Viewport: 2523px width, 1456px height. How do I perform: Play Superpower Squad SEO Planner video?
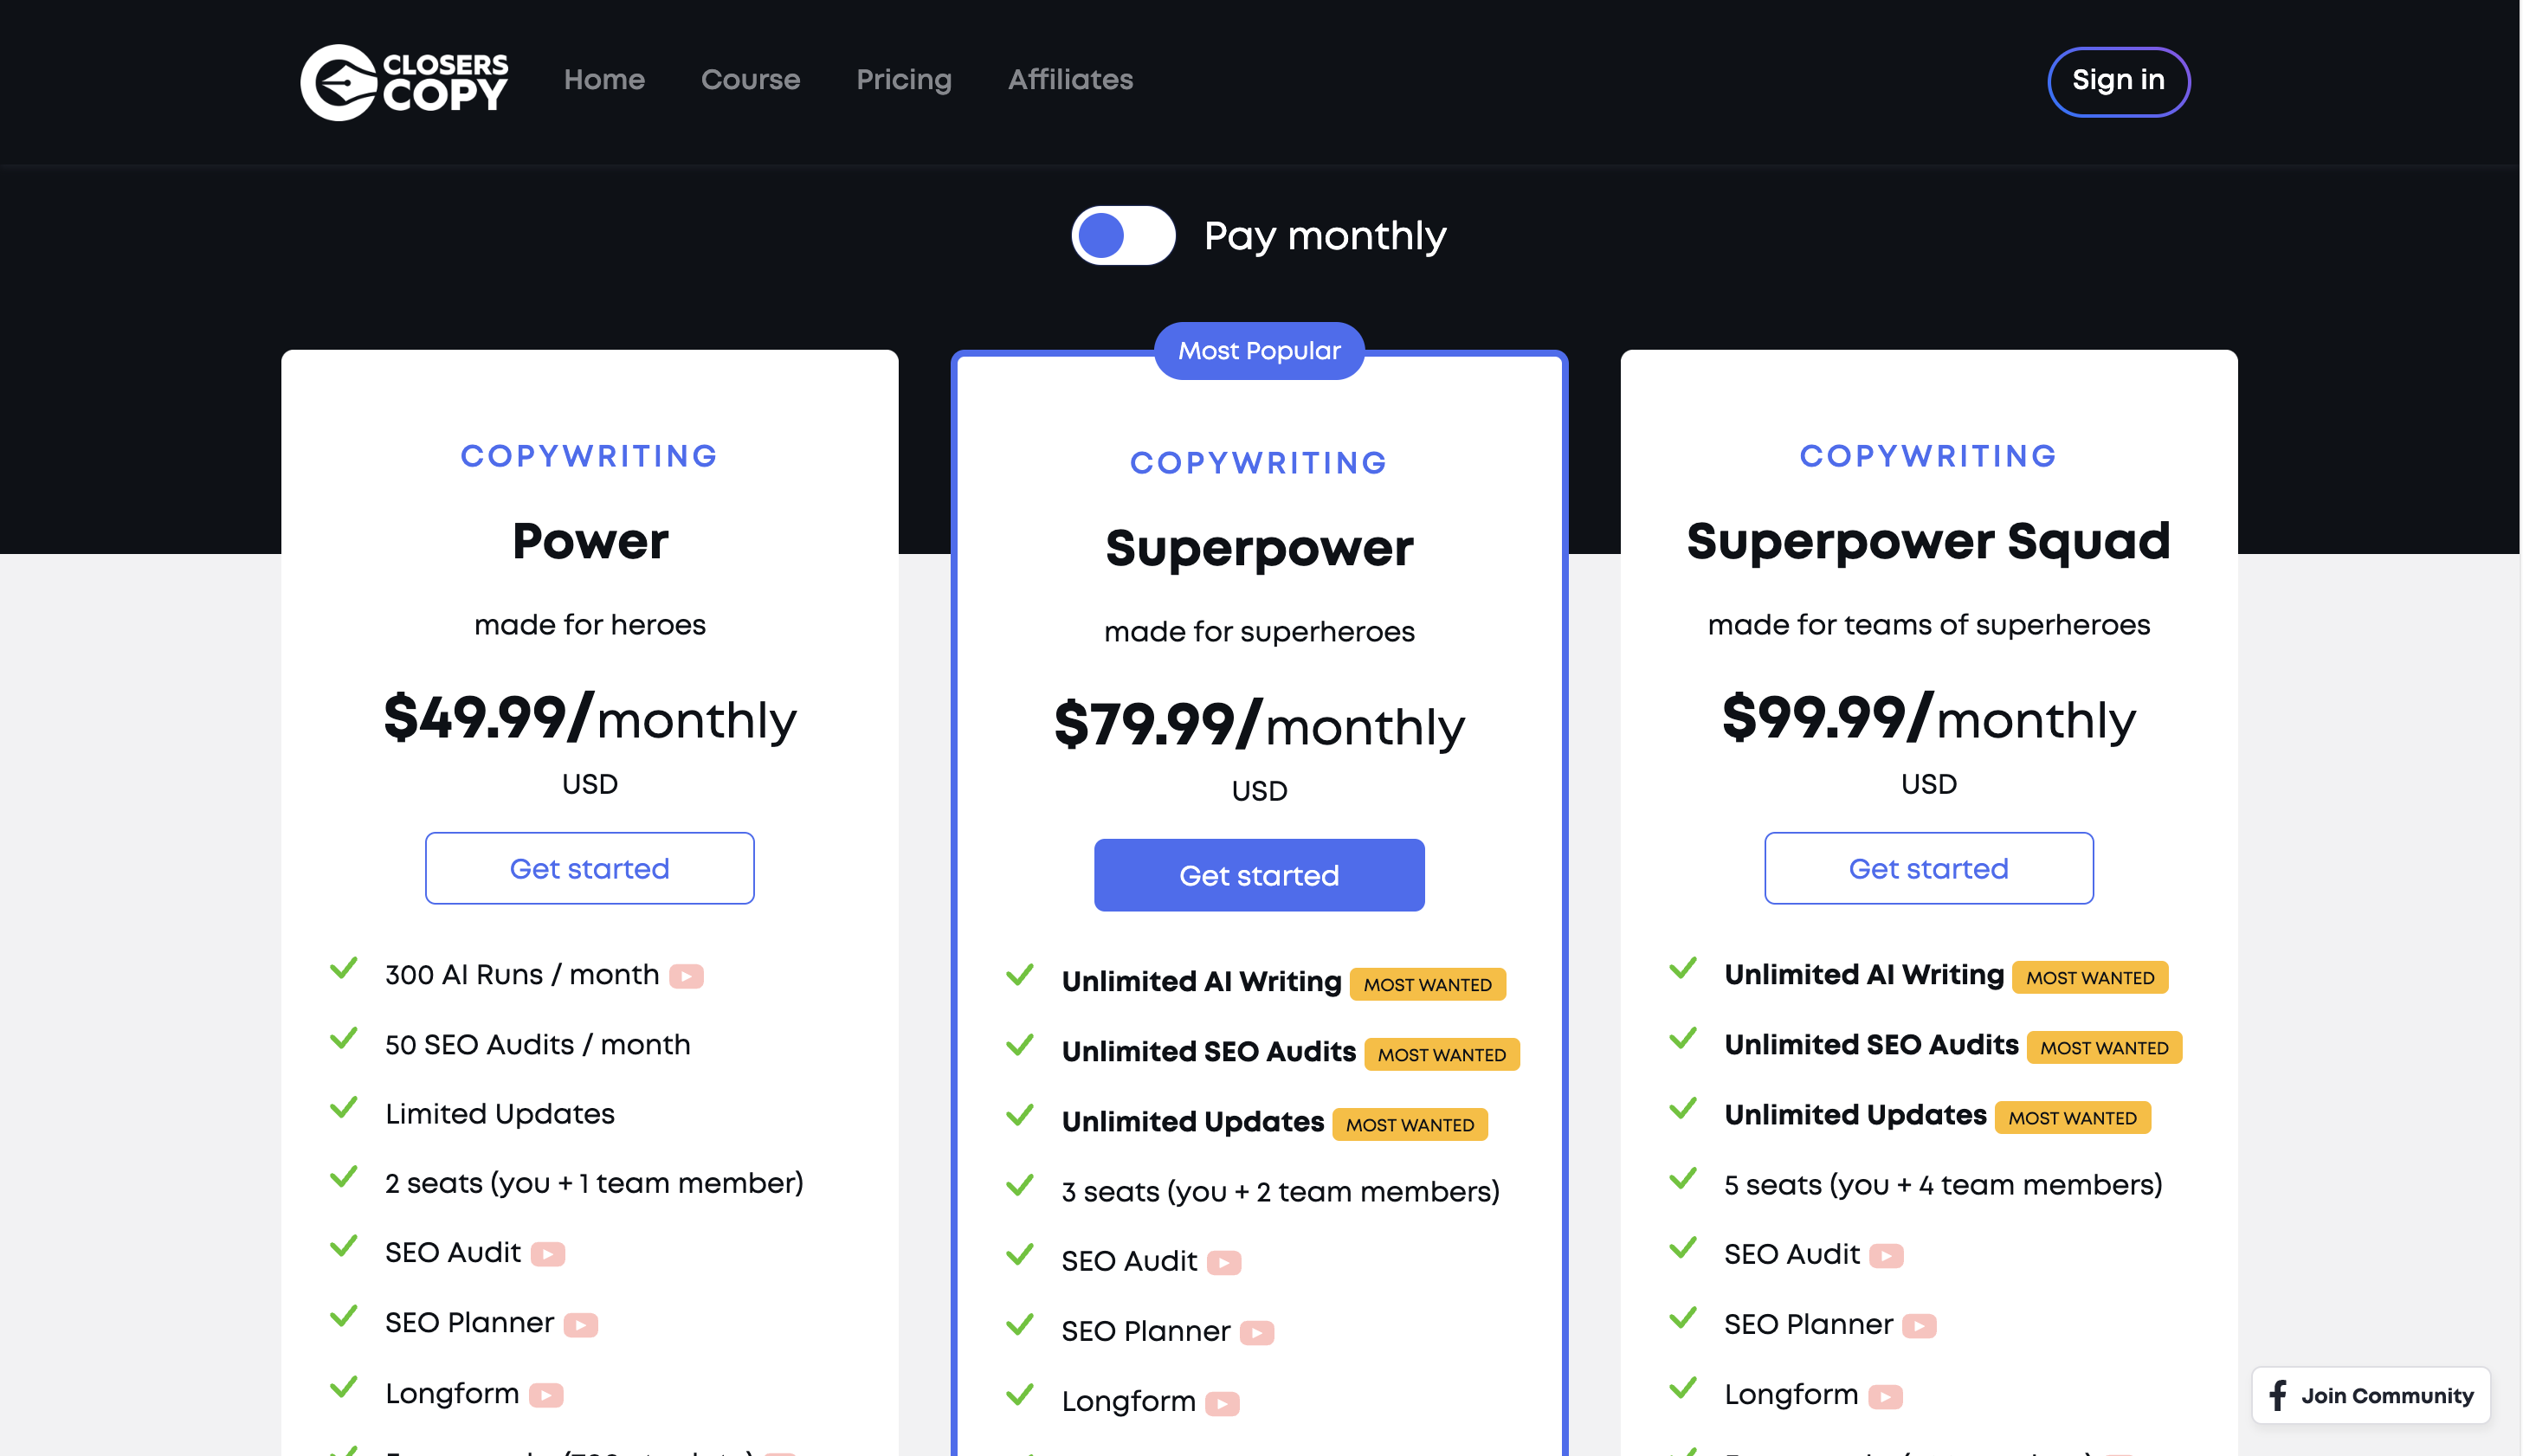point(1919,1326)
